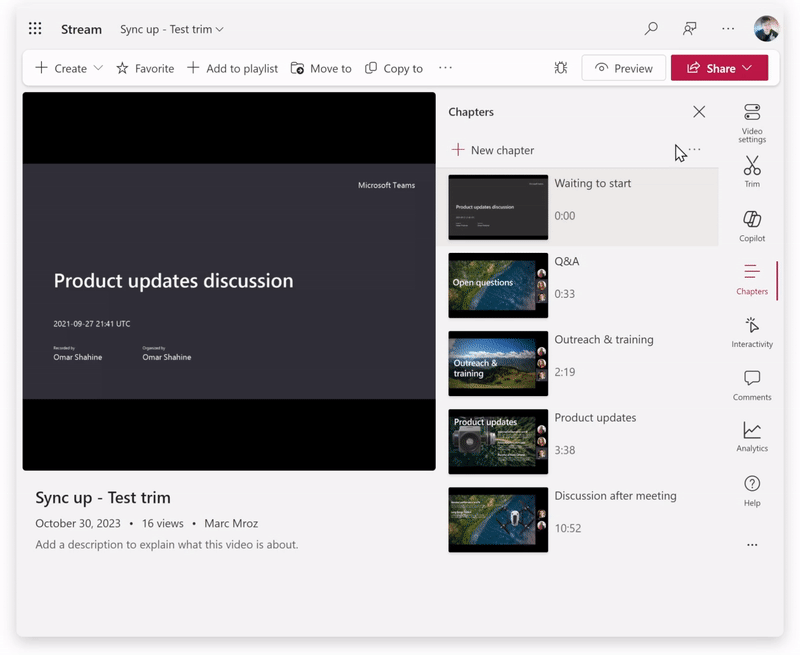
Task: Open the Analytics panel
Action: click(x=752, y=436)
